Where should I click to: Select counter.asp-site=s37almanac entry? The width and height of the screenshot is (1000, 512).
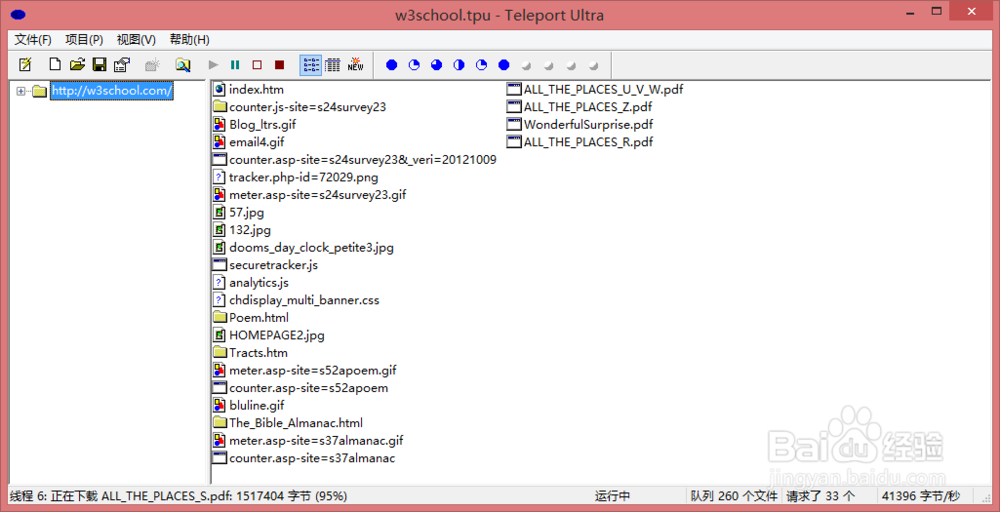312,458
